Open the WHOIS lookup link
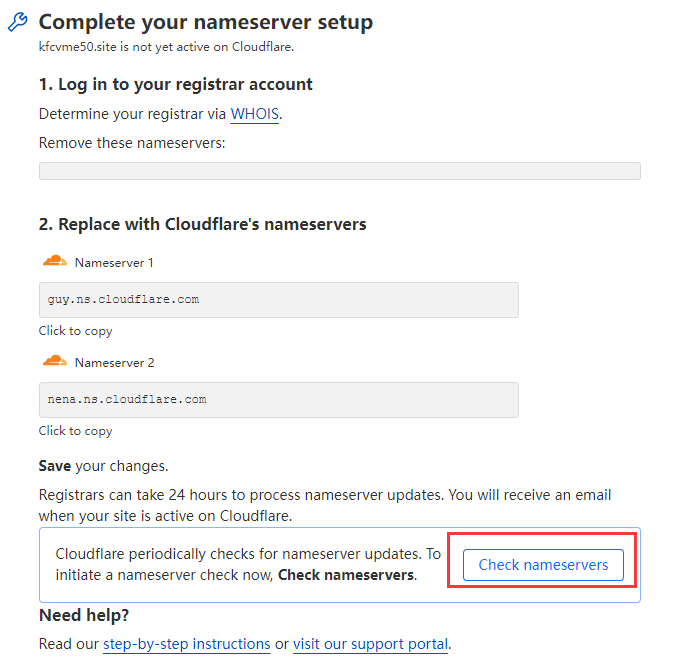The width and height of the screenshot is (677, 663). click(x=254, y=114)
